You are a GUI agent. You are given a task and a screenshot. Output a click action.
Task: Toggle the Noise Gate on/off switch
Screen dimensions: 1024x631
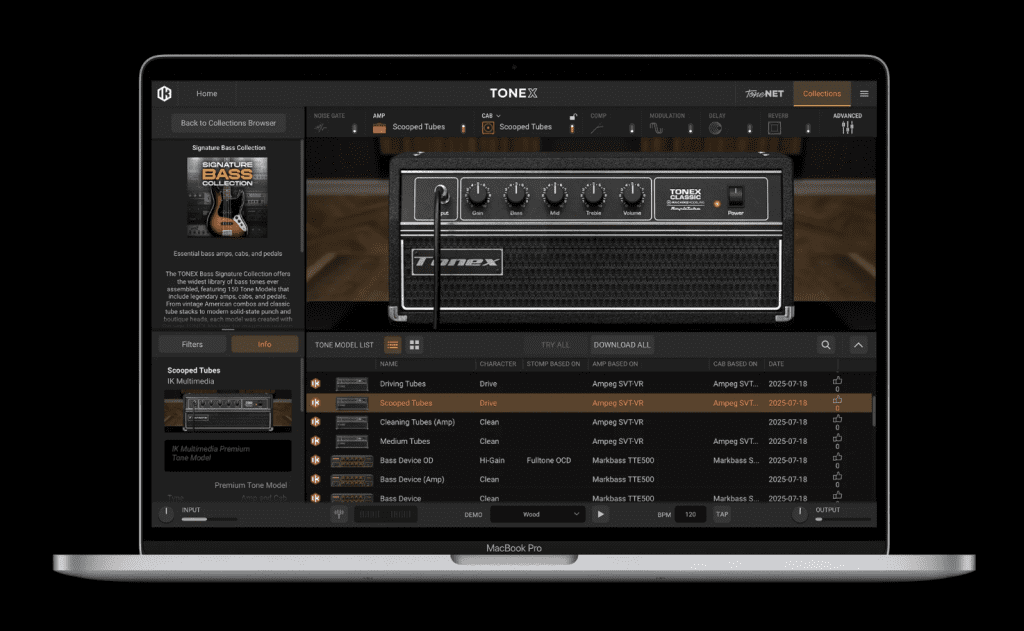[354, 128]
